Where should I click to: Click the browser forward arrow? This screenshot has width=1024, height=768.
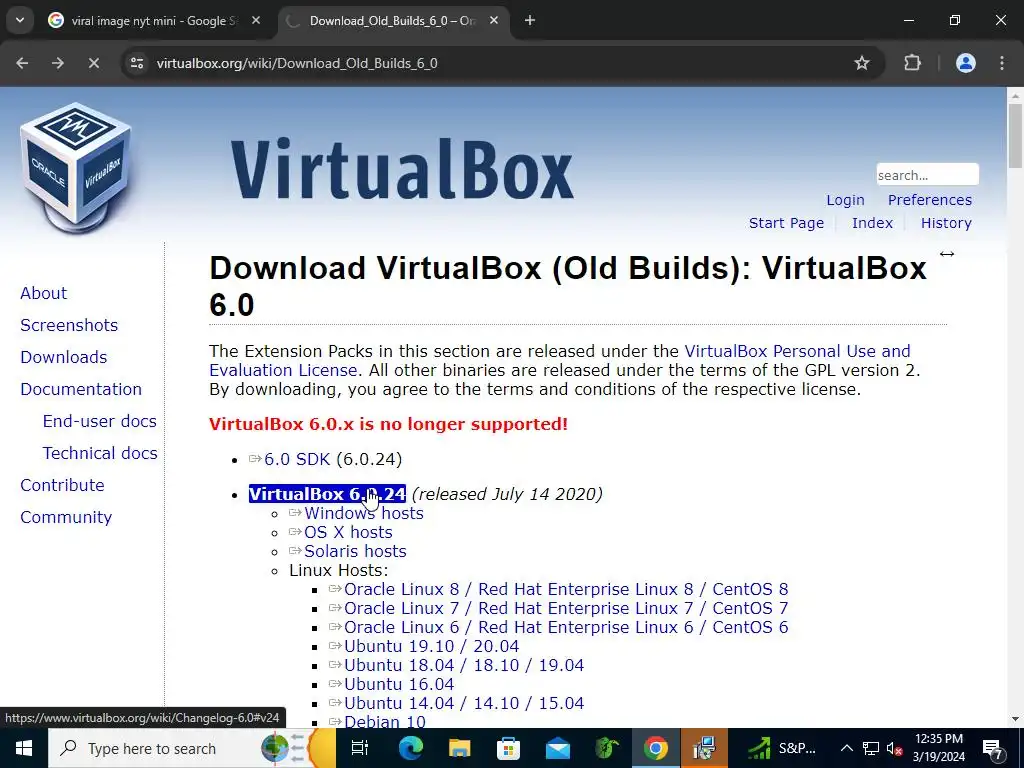point(58,63)
